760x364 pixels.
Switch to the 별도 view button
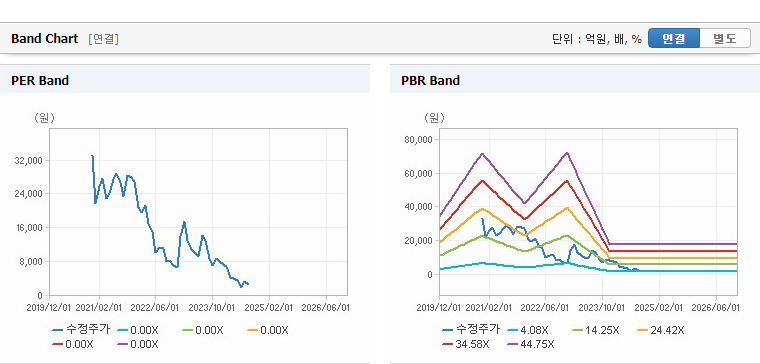tap(725, 38)
